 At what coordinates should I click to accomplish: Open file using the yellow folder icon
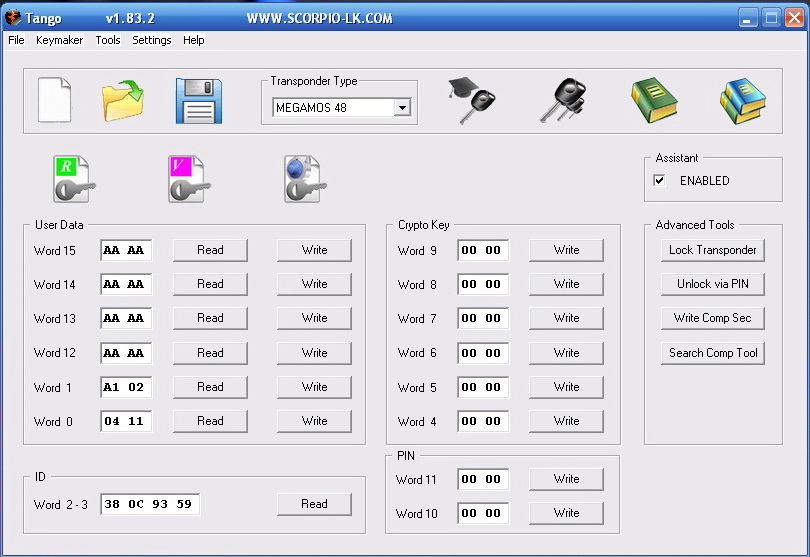tap(123, 100)
